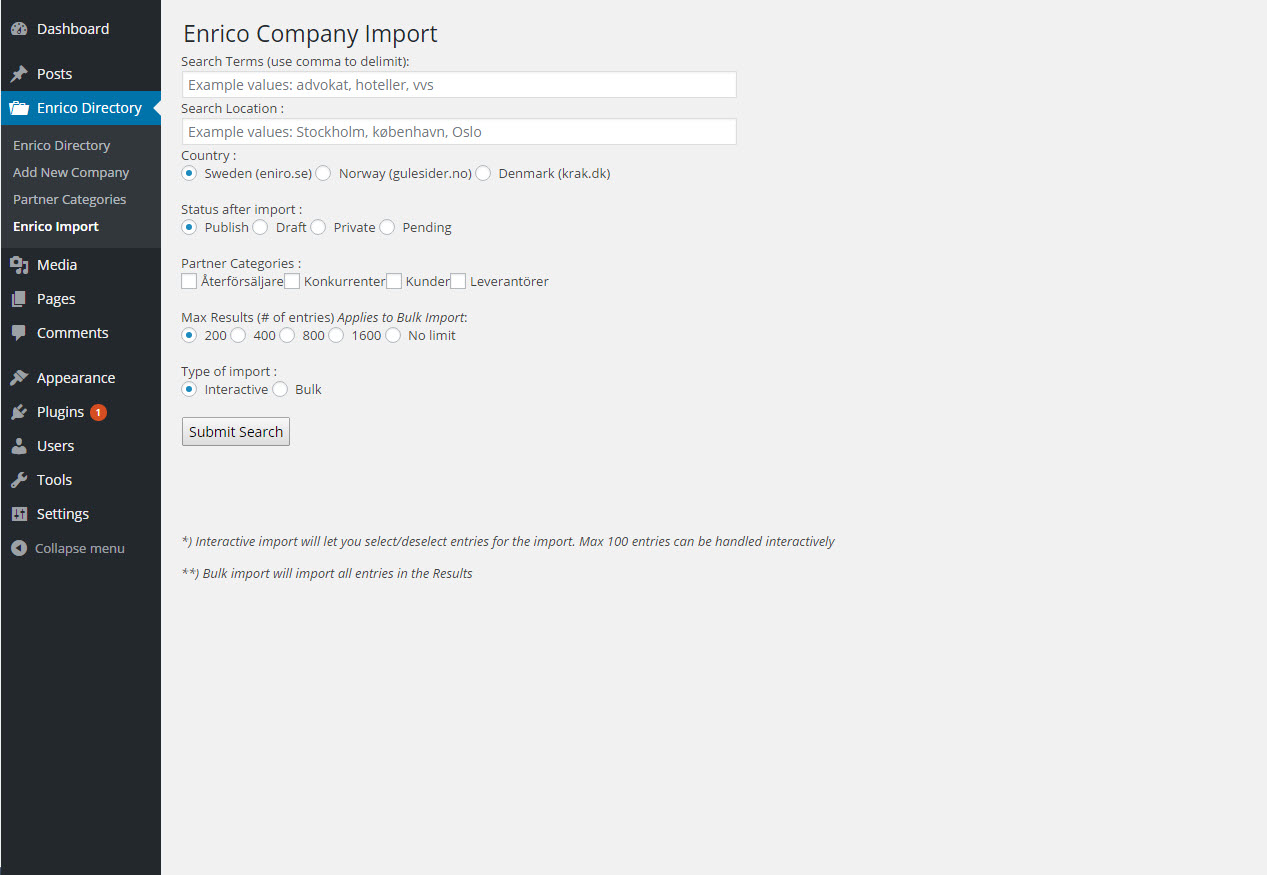The width and height of the screenshot is (1267, 875).
Task: Click the Enrico Directory folder icon
Action: (x=19, y=108)
